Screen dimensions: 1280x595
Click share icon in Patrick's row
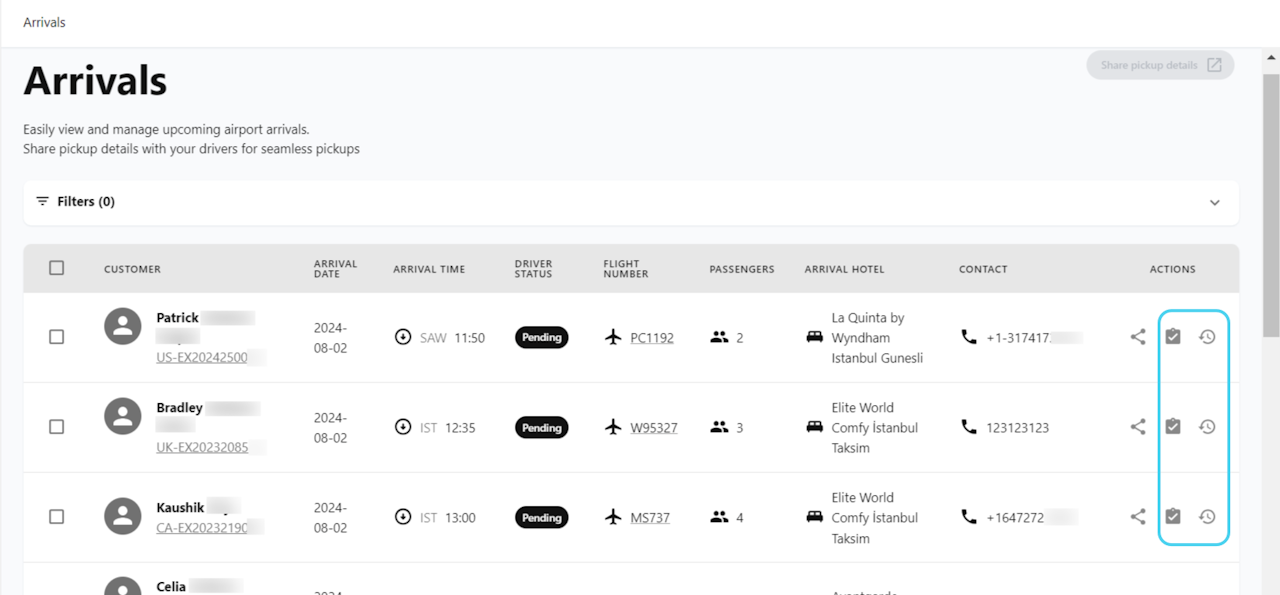[1138, 337]
